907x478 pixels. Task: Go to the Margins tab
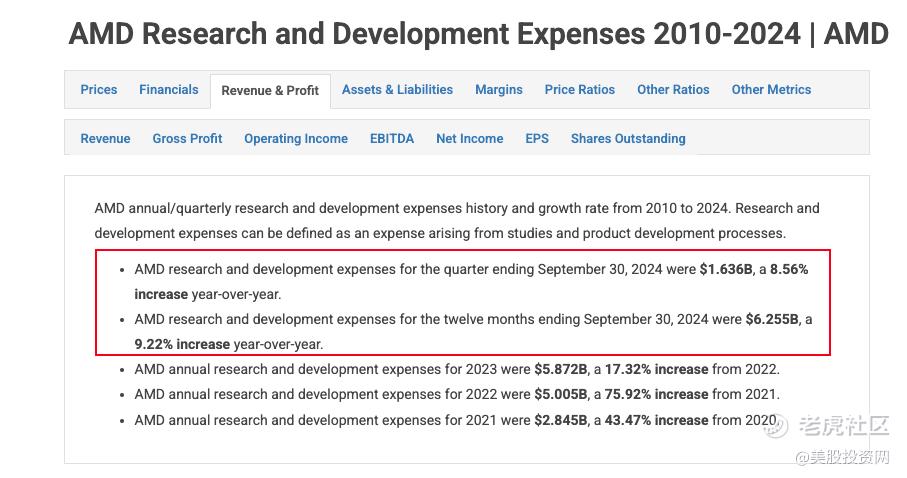498,90
